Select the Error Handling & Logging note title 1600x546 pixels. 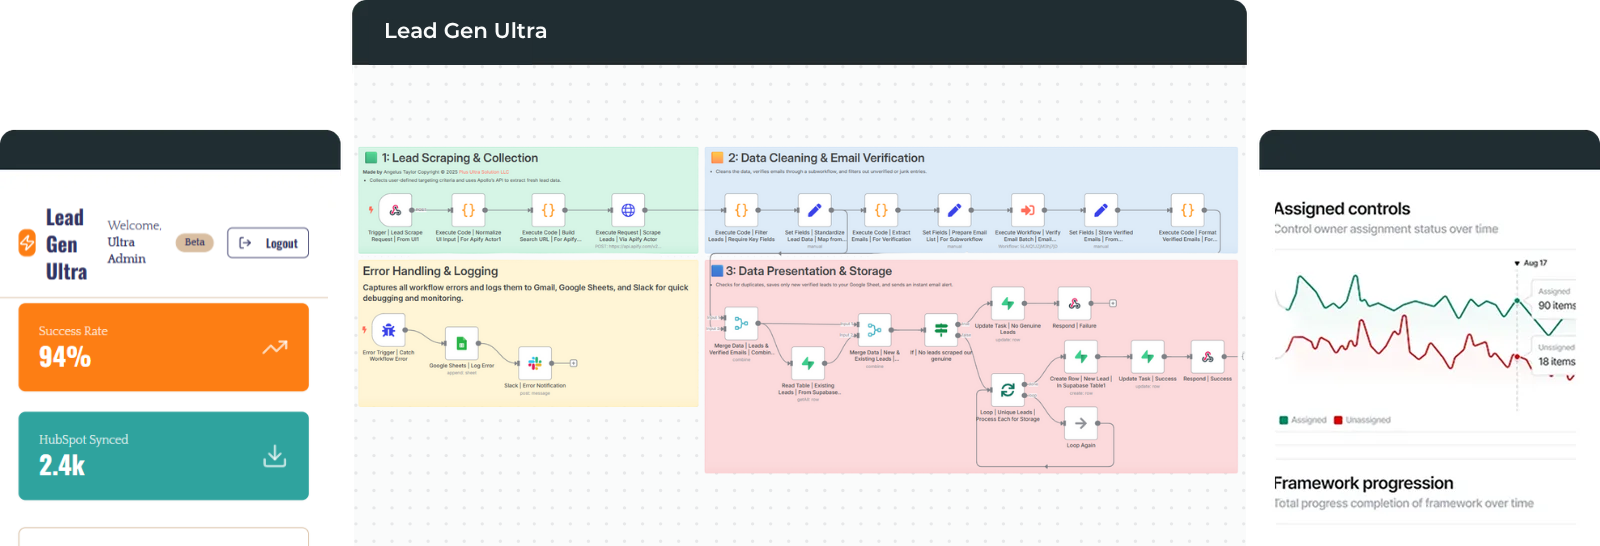pos(430,271)
